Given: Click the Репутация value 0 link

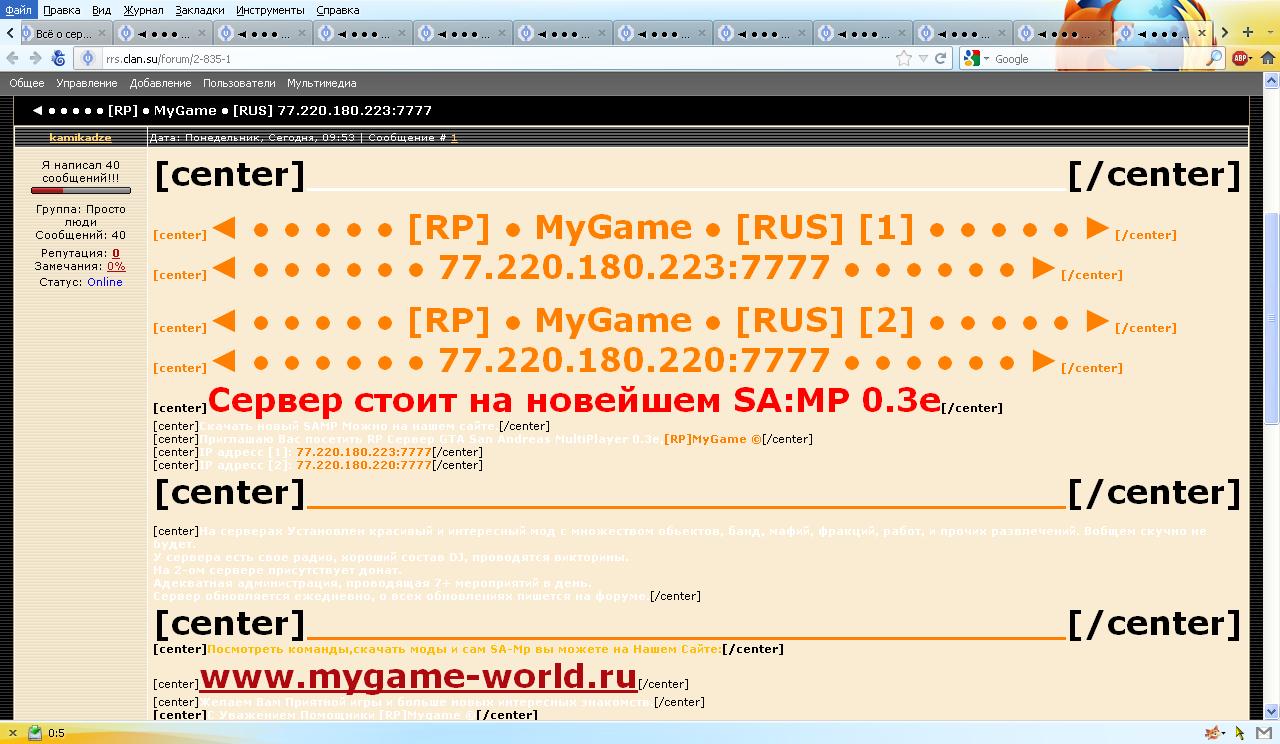Looking at the screenshot, I should [116, 254].
